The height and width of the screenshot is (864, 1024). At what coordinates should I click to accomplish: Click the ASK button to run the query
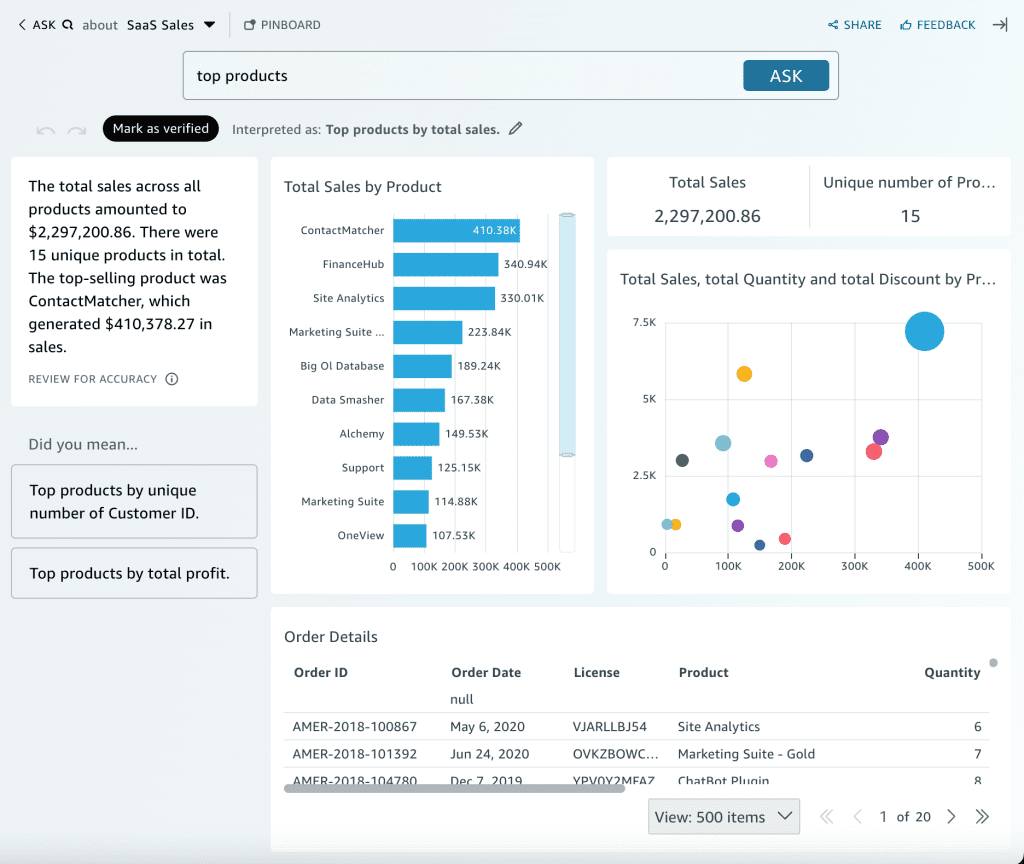coord(786,75)
